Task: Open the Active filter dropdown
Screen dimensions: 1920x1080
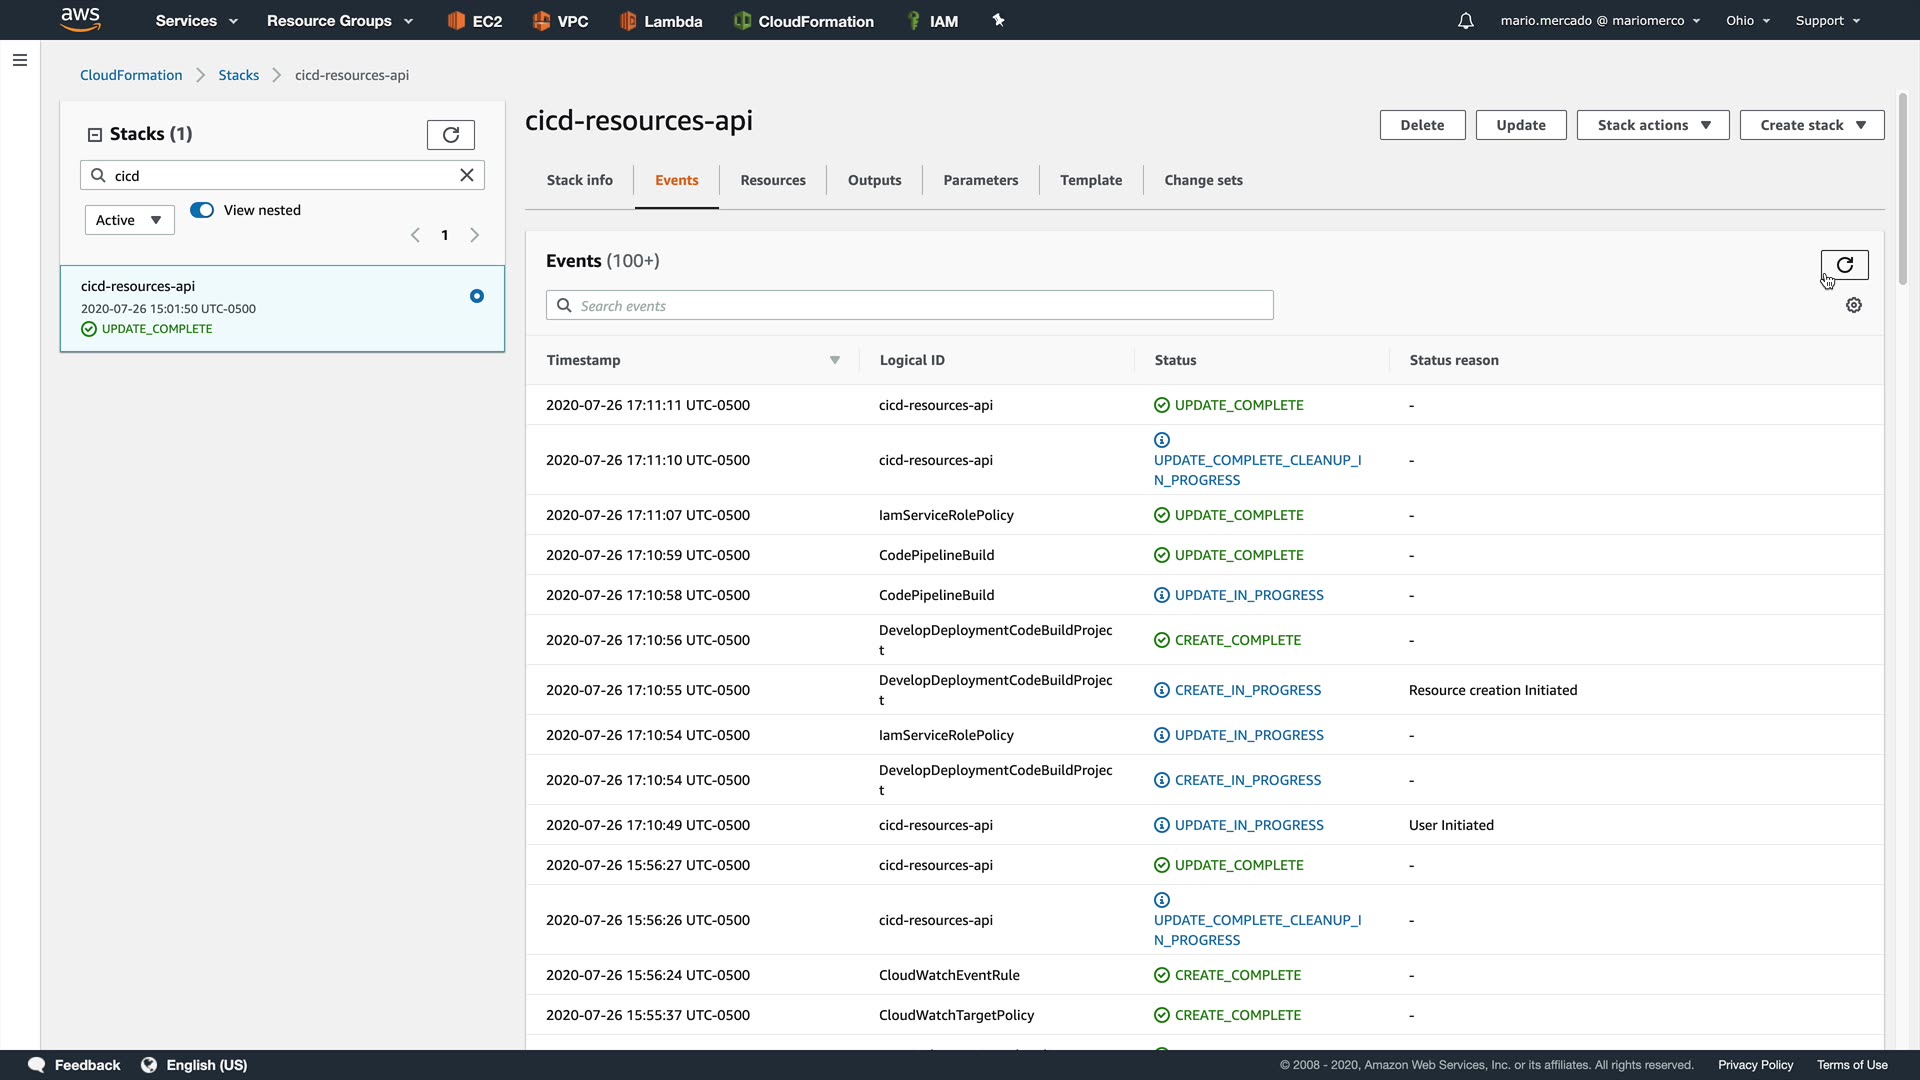Action: click(x=129, y=220)
